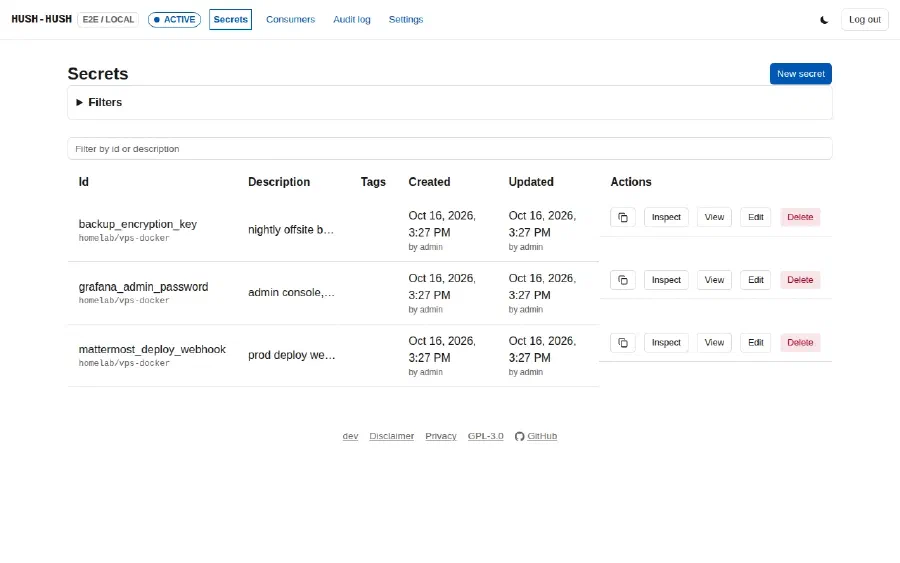Switch to the Secrets tab

point(230,20)
